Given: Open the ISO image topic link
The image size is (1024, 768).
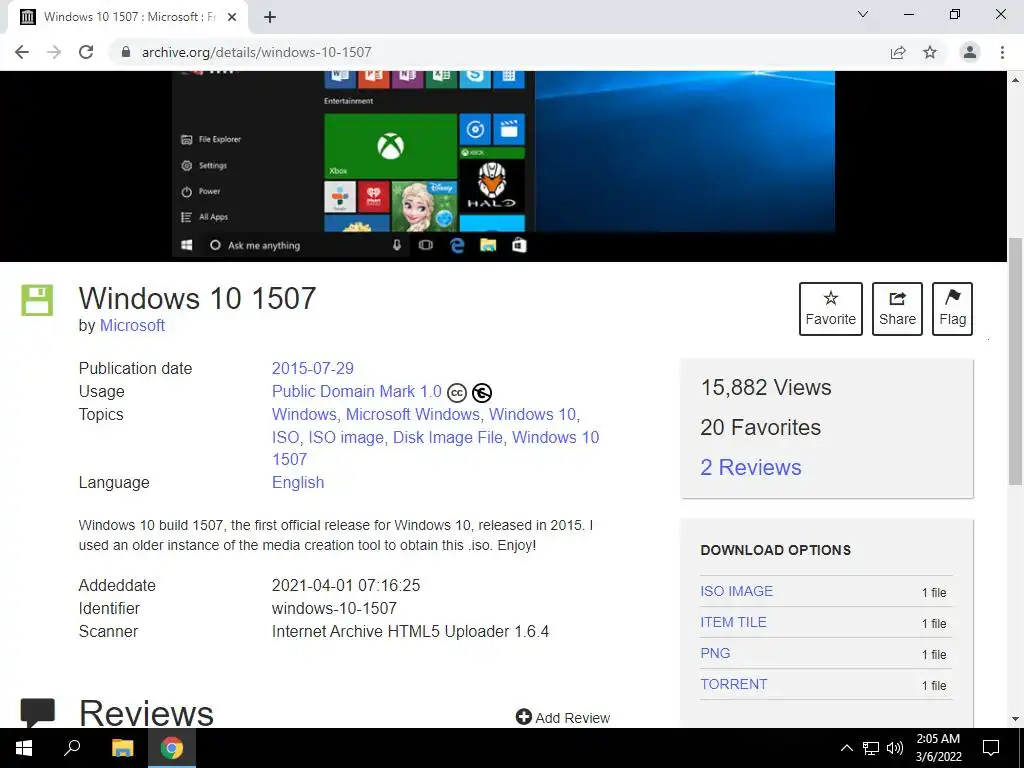Looking at the screenshot, I should pyautogui.click(x=346, y=438).
